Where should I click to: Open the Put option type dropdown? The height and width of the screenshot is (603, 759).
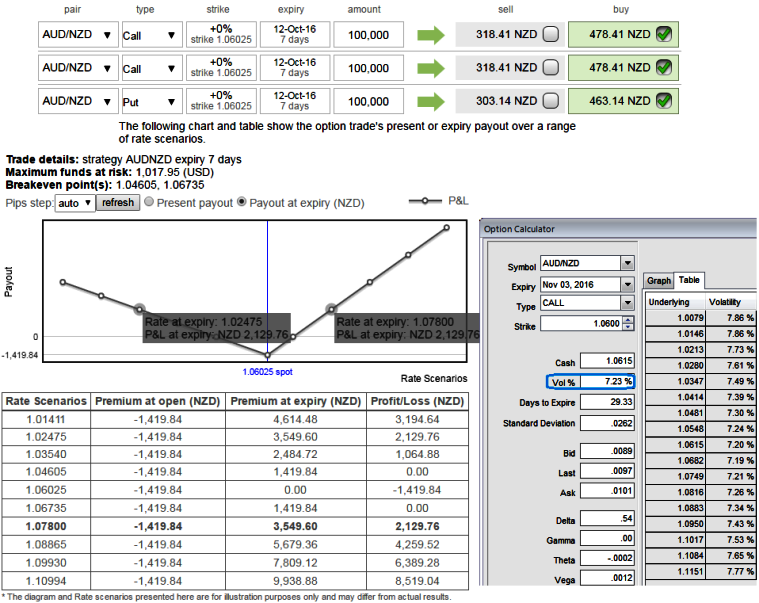(x=172, y=101)
